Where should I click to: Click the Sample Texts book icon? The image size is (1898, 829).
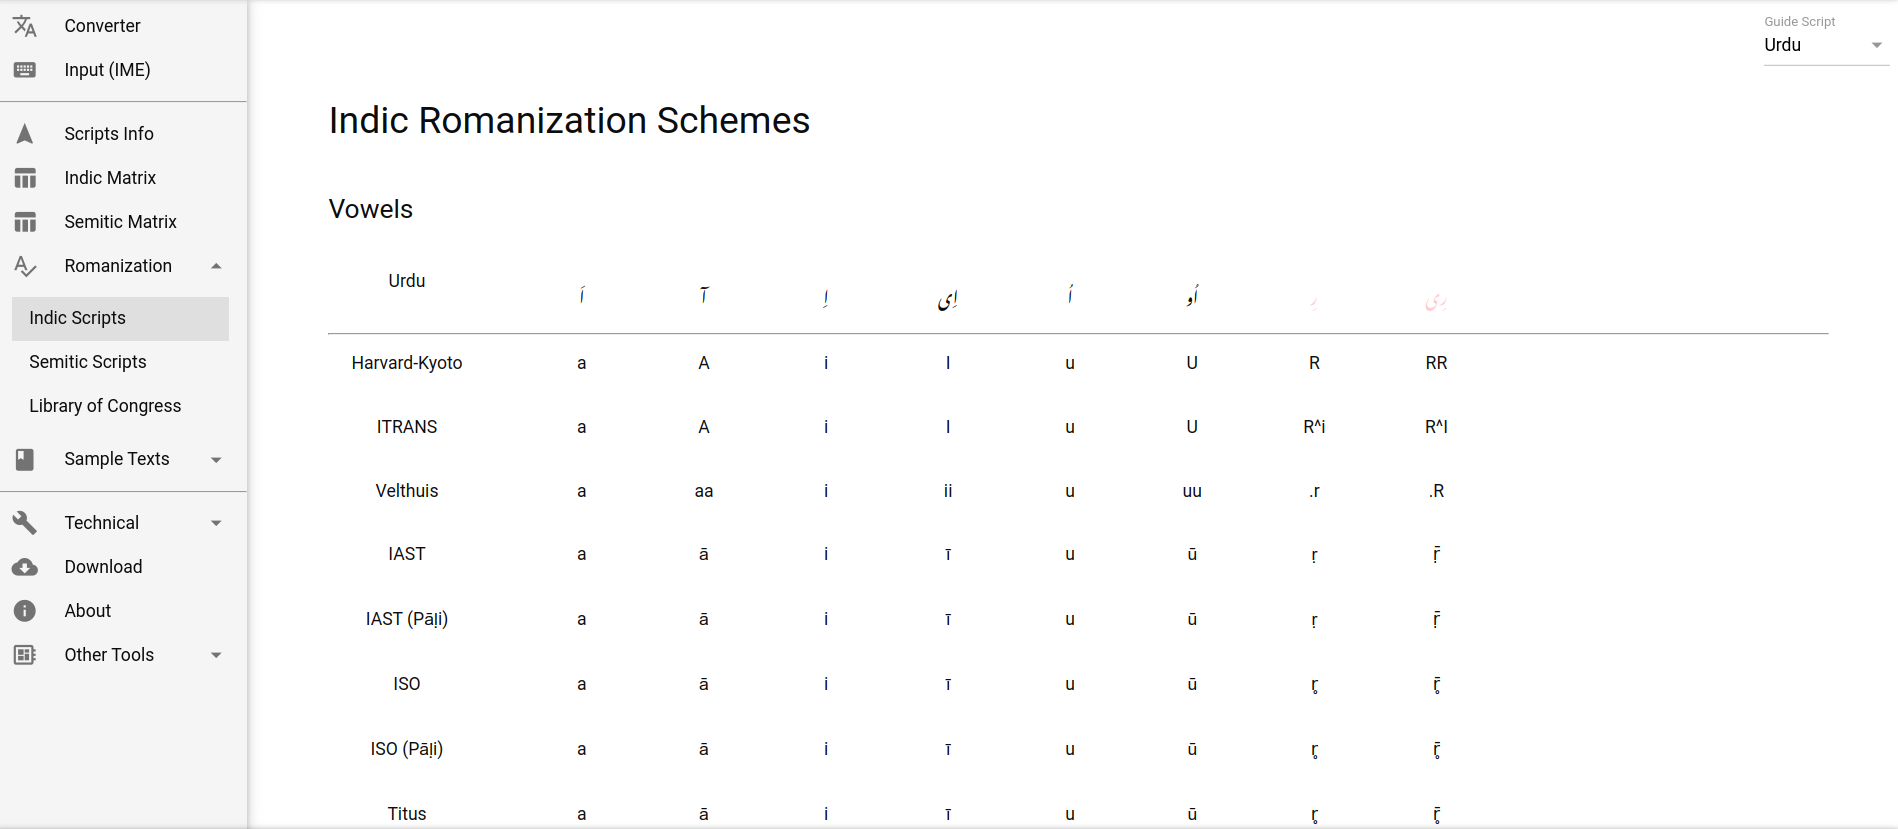25,459
